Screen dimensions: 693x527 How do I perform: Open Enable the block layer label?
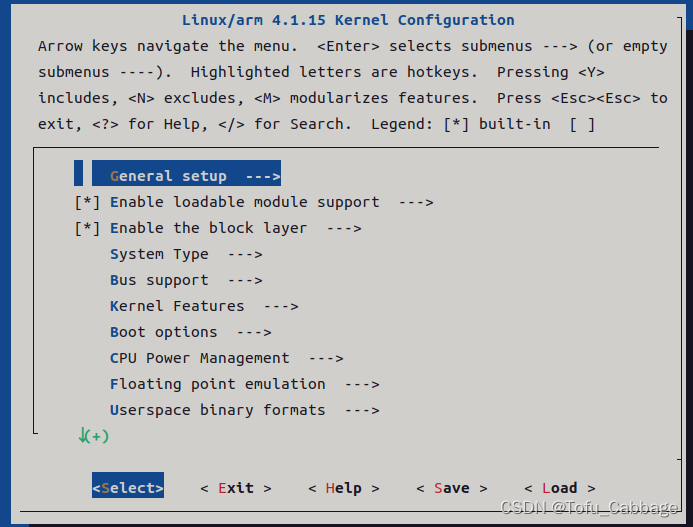point(208,228)
